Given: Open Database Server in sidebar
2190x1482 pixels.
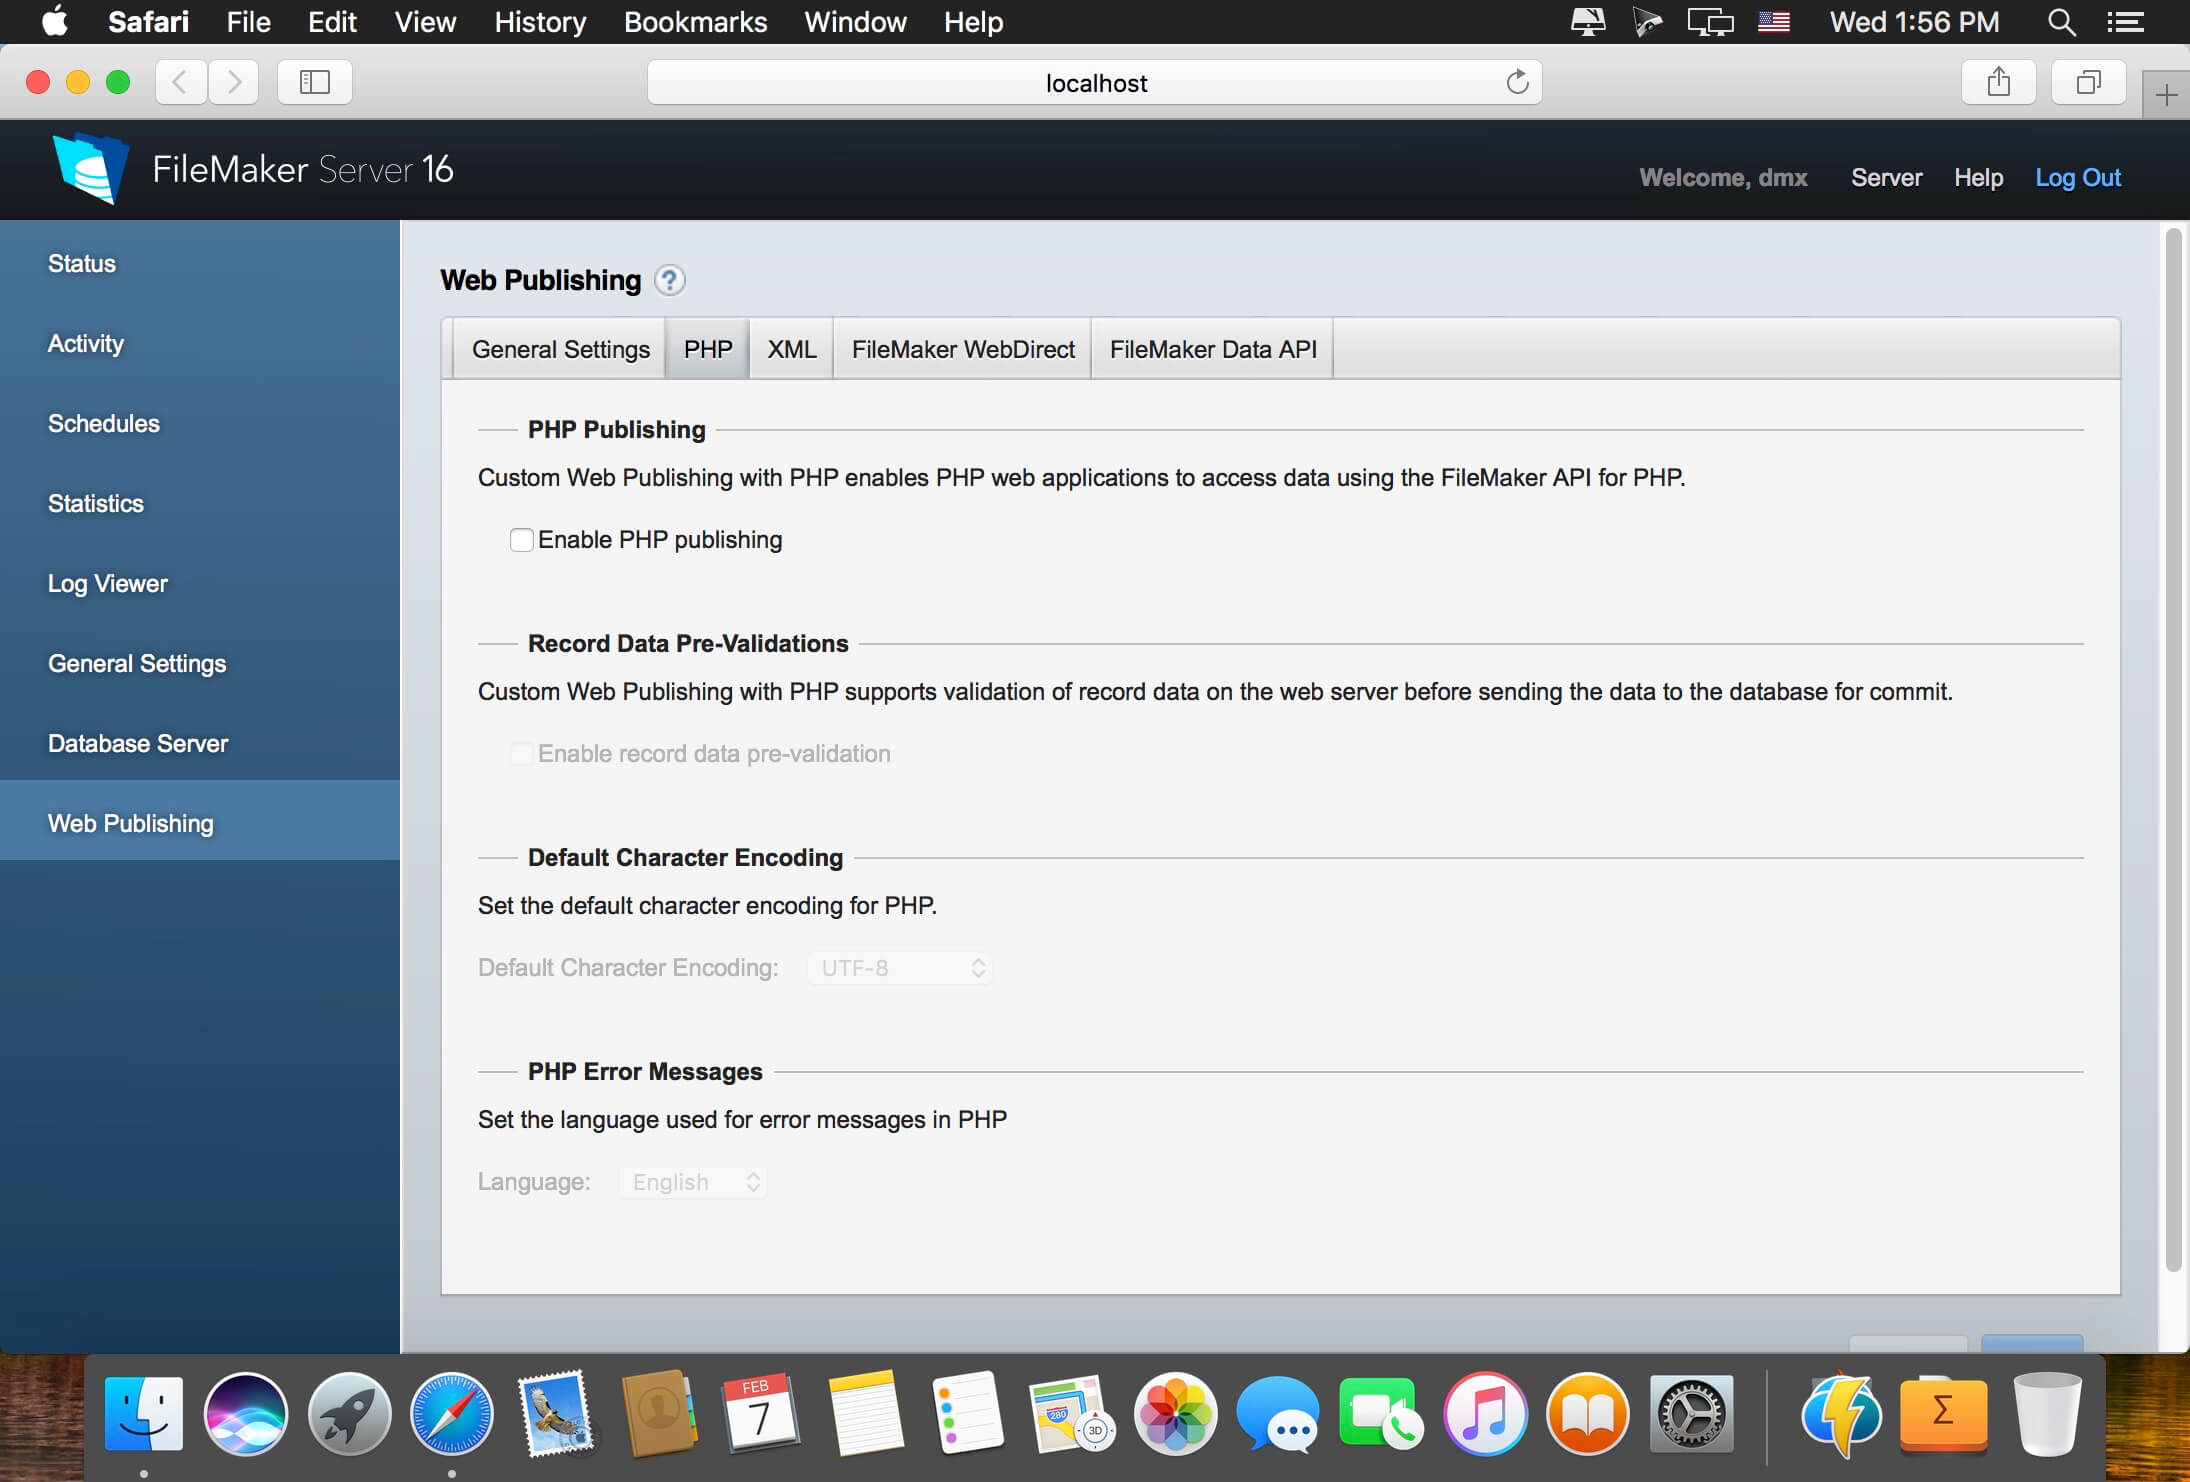Looking at the screenshot, I should (x=200, y=744).
